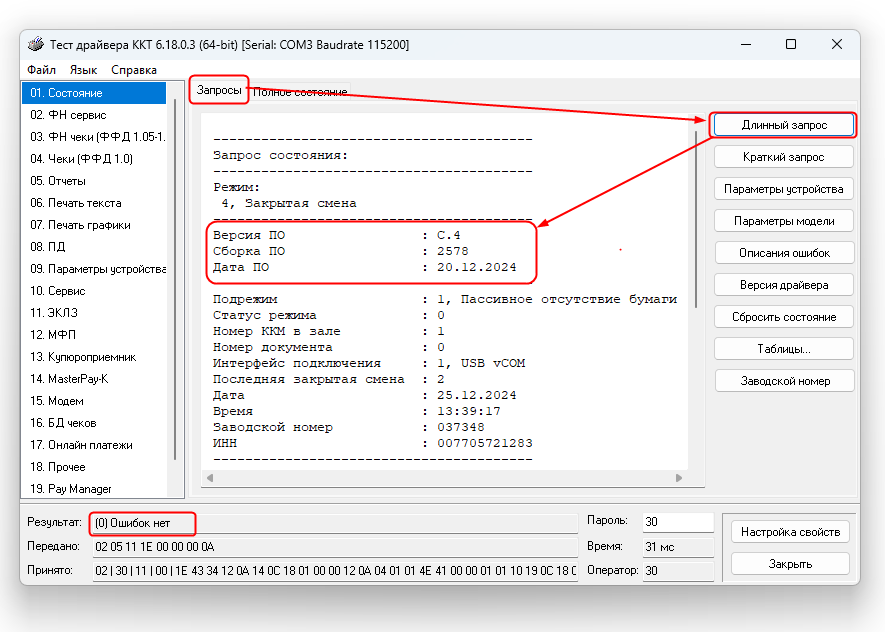Image resolution: width=885 pixels, height=632 pixels.
Task: Choose 15. Модем in the sidebar
Action: tap(59, 401)
